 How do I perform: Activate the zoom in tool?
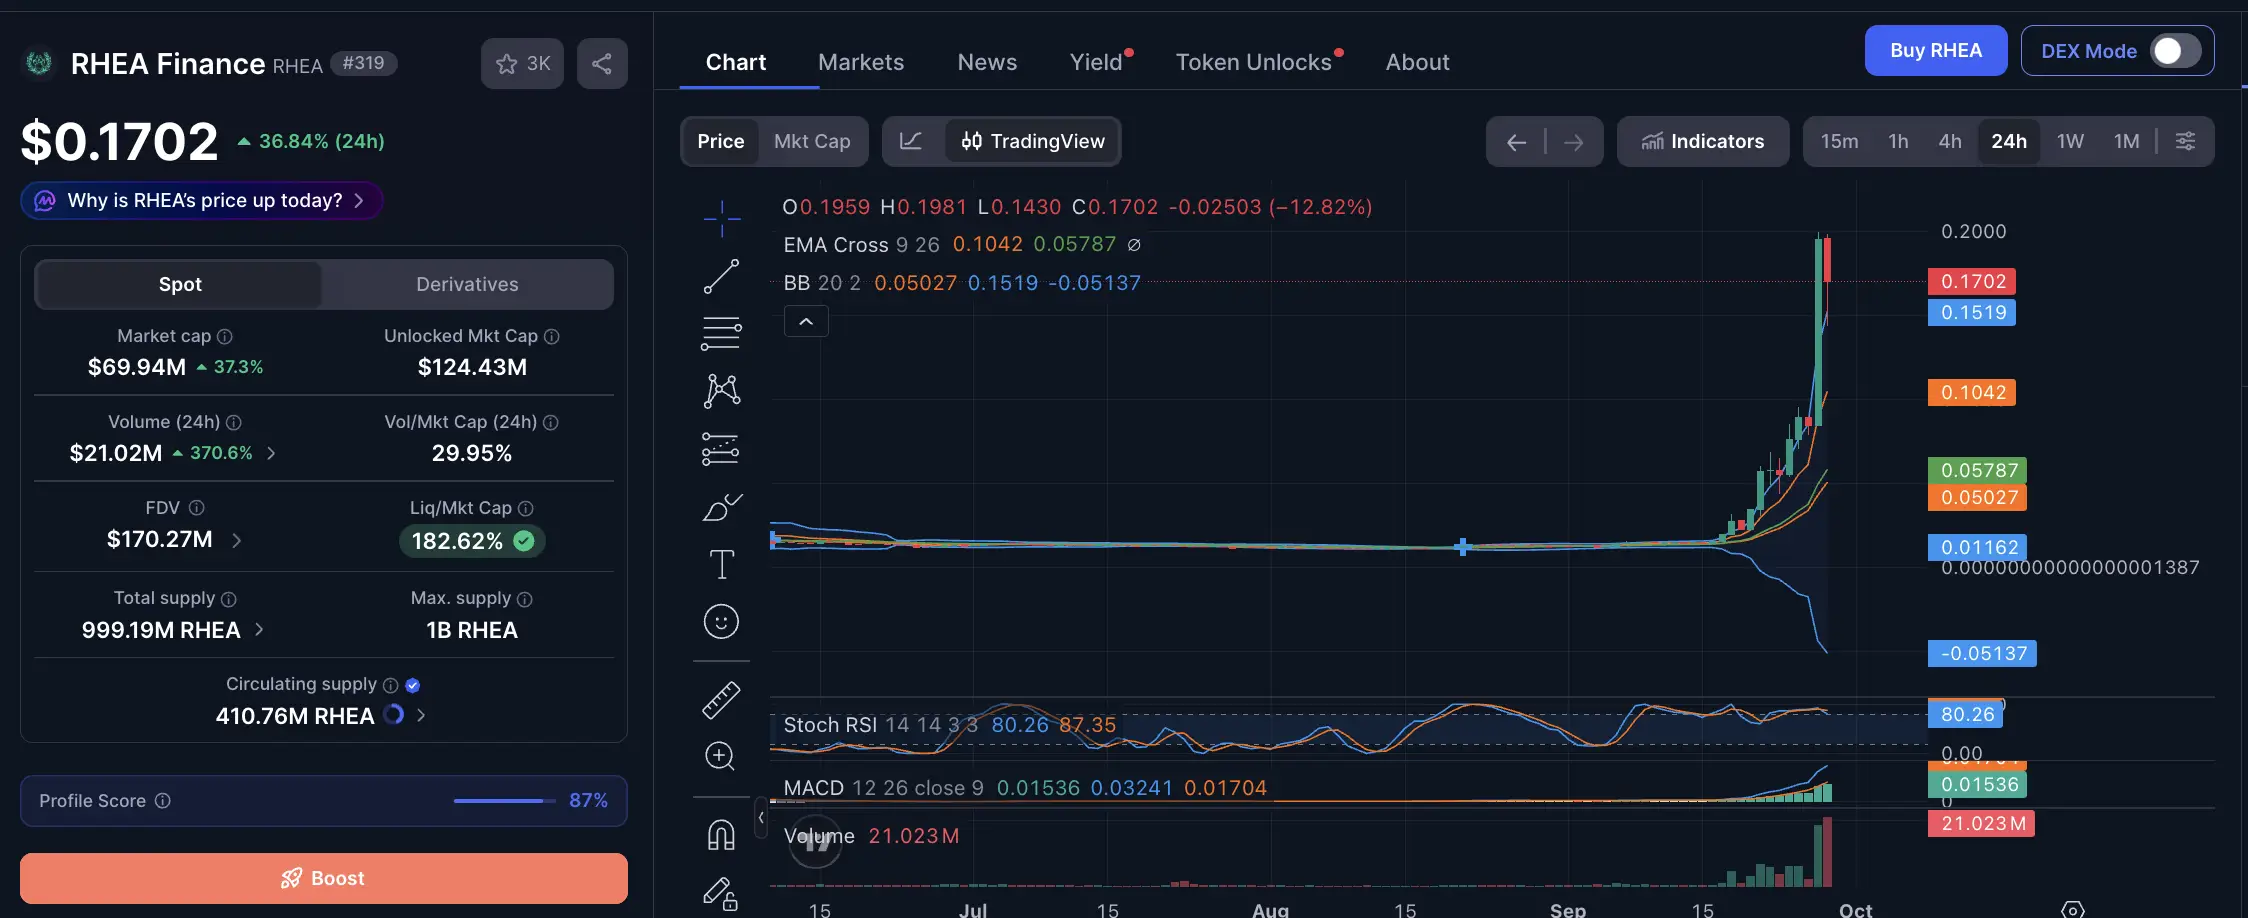(720, 756)
